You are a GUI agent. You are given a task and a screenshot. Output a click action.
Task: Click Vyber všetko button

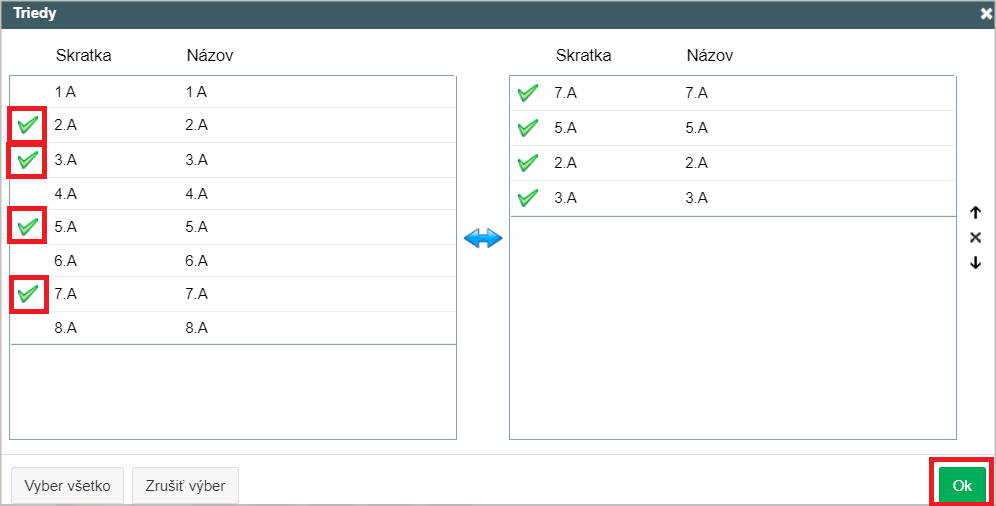[67, 486]
